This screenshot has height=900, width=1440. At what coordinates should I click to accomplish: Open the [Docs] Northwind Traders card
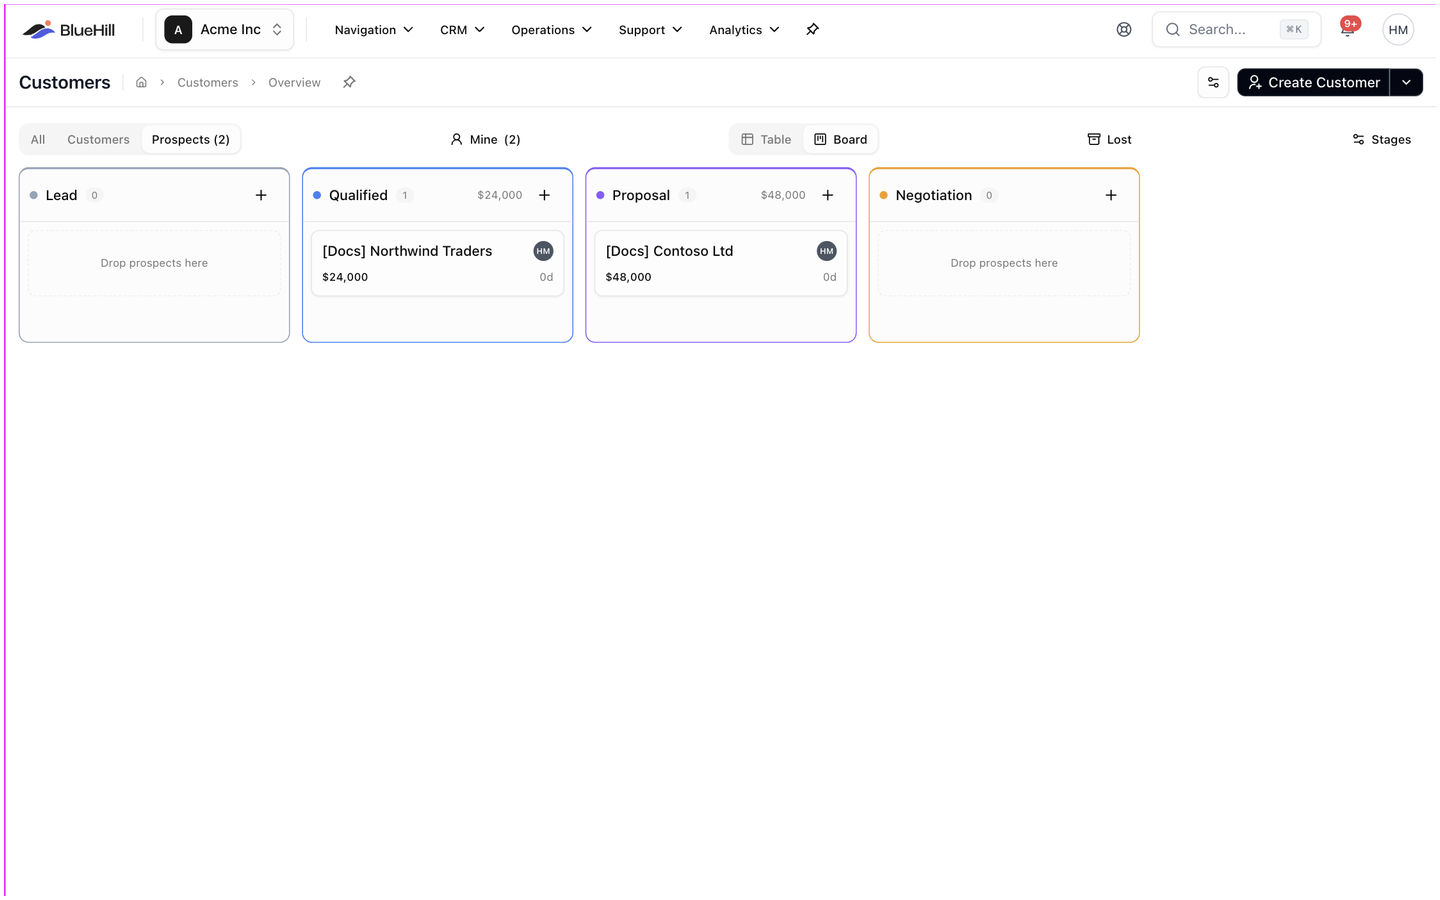pos(438,263)
